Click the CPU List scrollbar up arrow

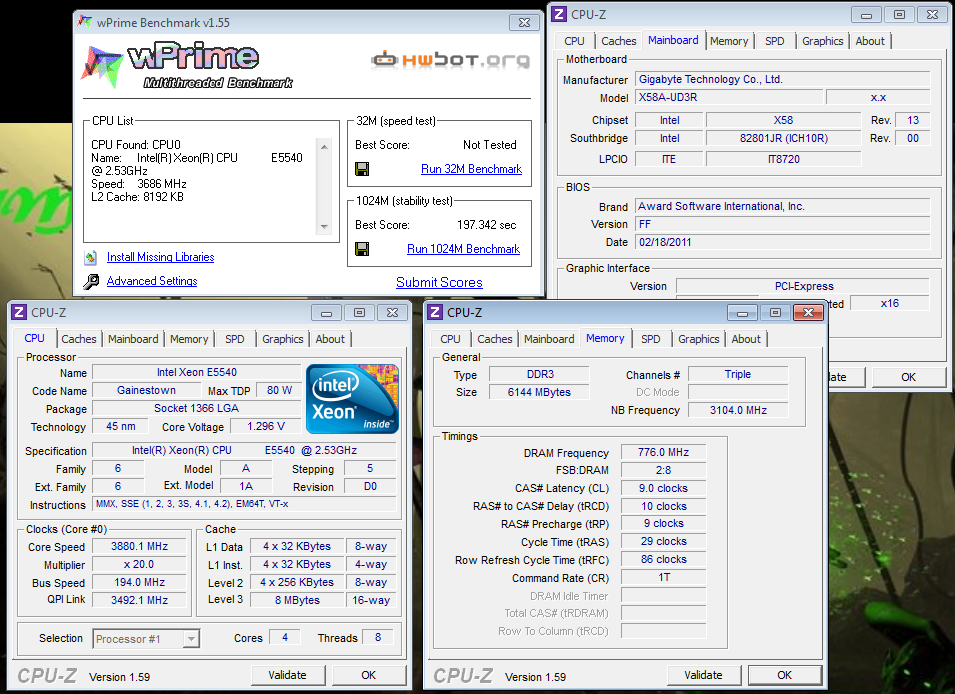pos(324,147)
